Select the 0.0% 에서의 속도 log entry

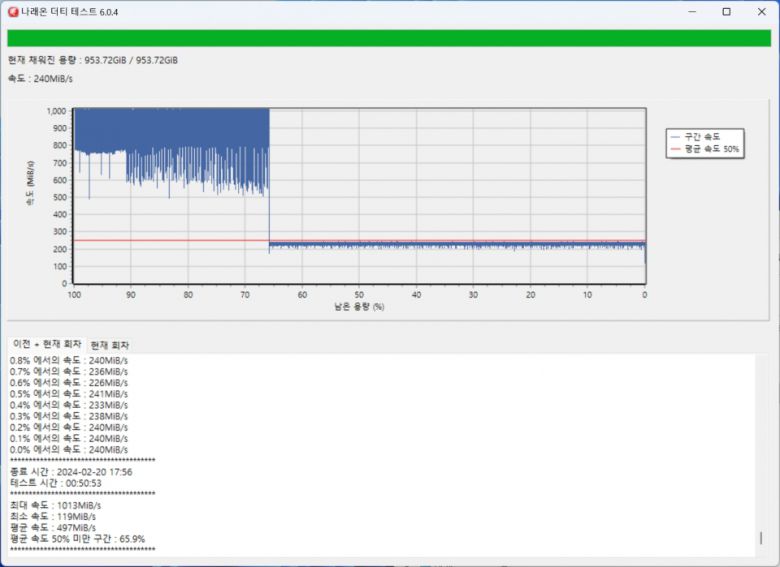(x=69, y=449)
